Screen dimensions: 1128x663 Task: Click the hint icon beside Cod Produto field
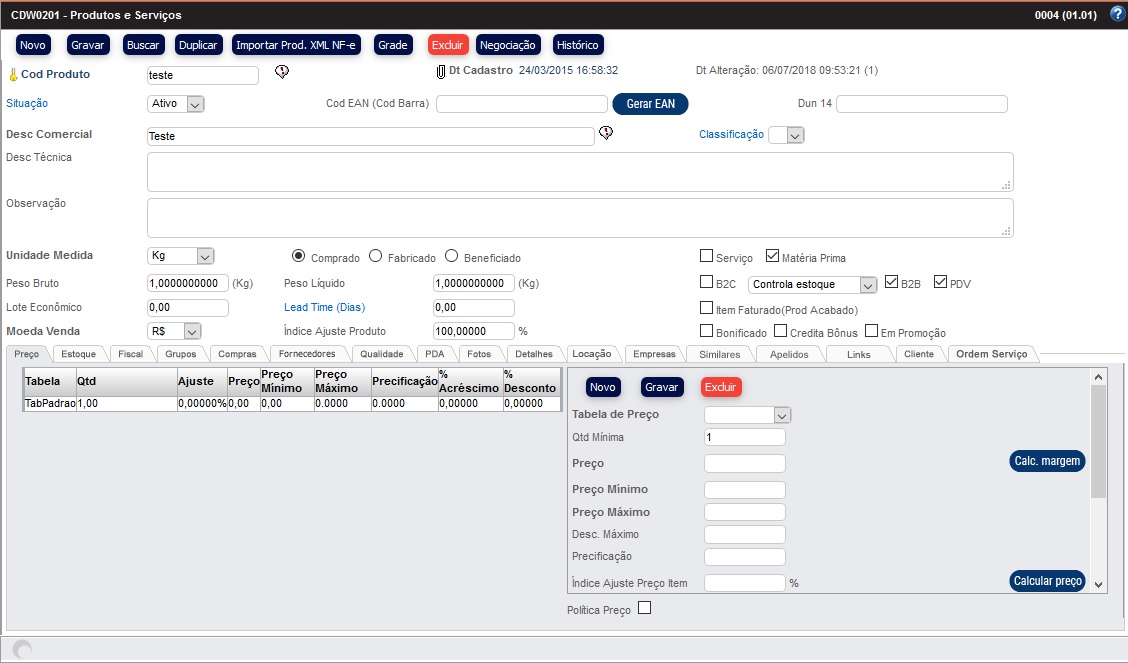pos(281,72)
